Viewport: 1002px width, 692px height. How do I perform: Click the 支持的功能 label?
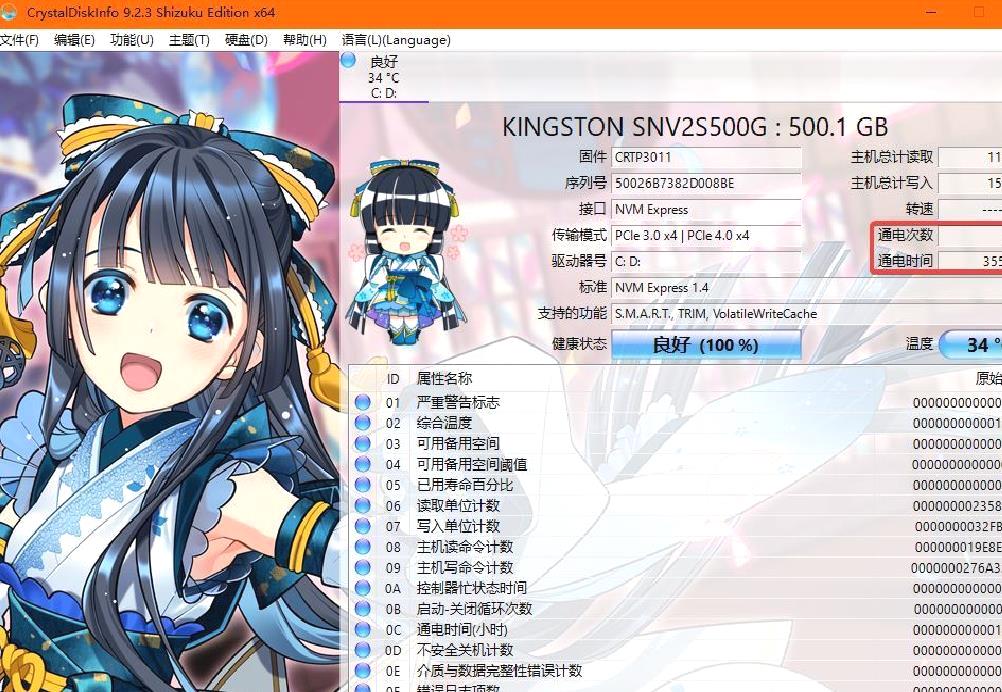[573, 314]
